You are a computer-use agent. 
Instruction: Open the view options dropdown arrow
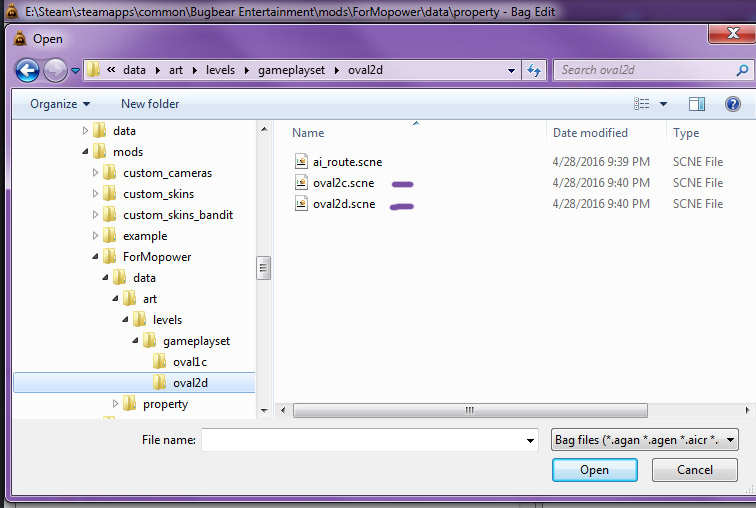coord(663,104)
